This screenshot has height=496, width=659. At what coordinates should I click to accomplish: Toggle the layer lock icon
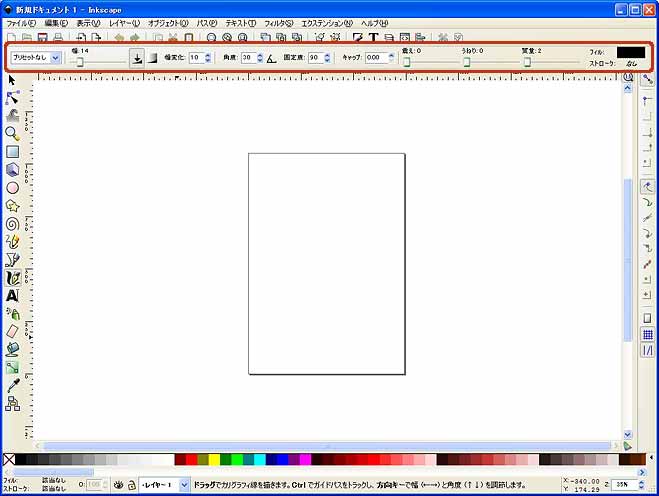[x=130, y=484]
